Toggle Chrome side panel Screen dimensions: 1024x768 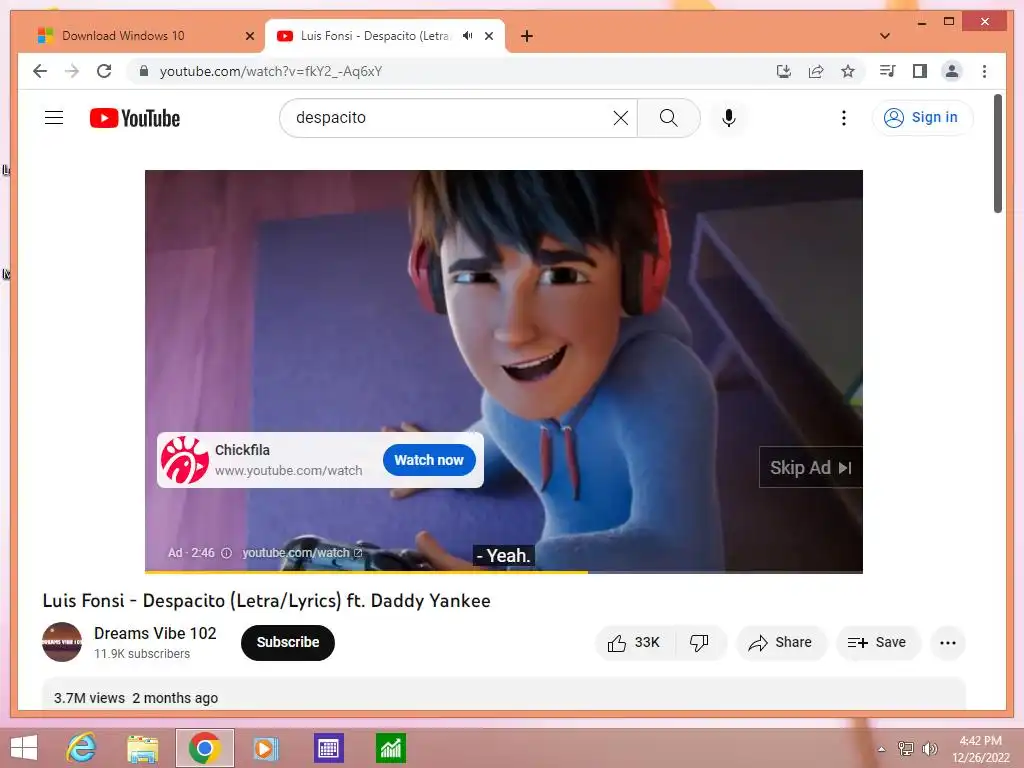pyautogui.click(x=920, y=71)
